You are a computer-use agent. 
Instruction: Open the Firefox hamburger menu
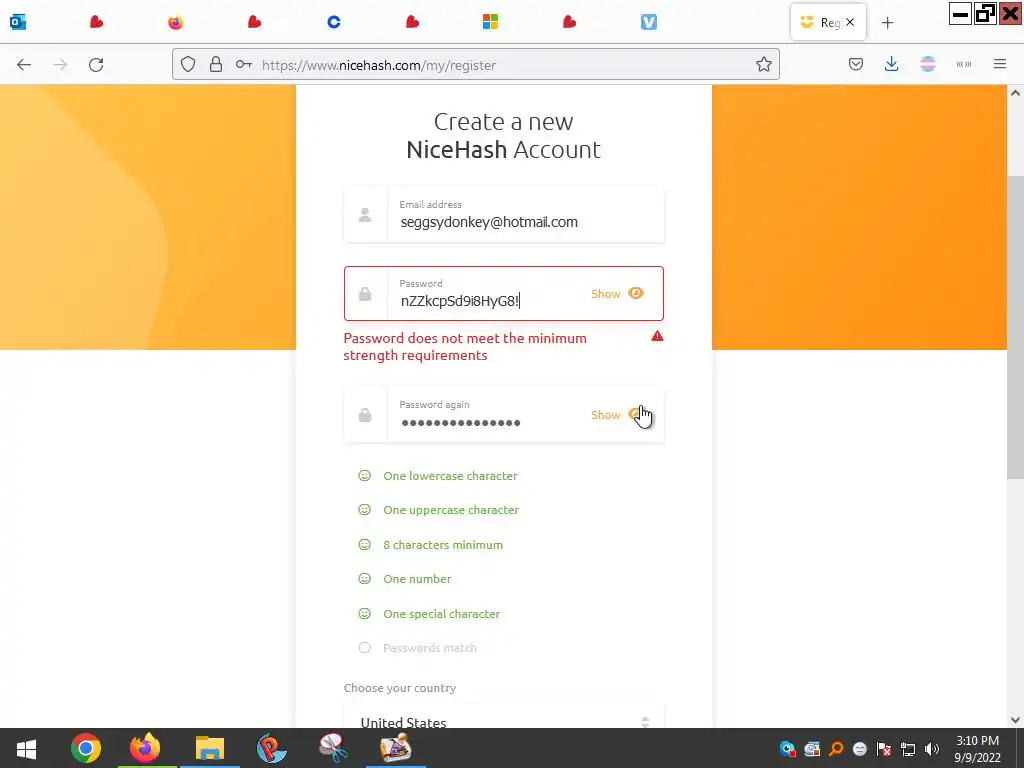coord(1000,64)
